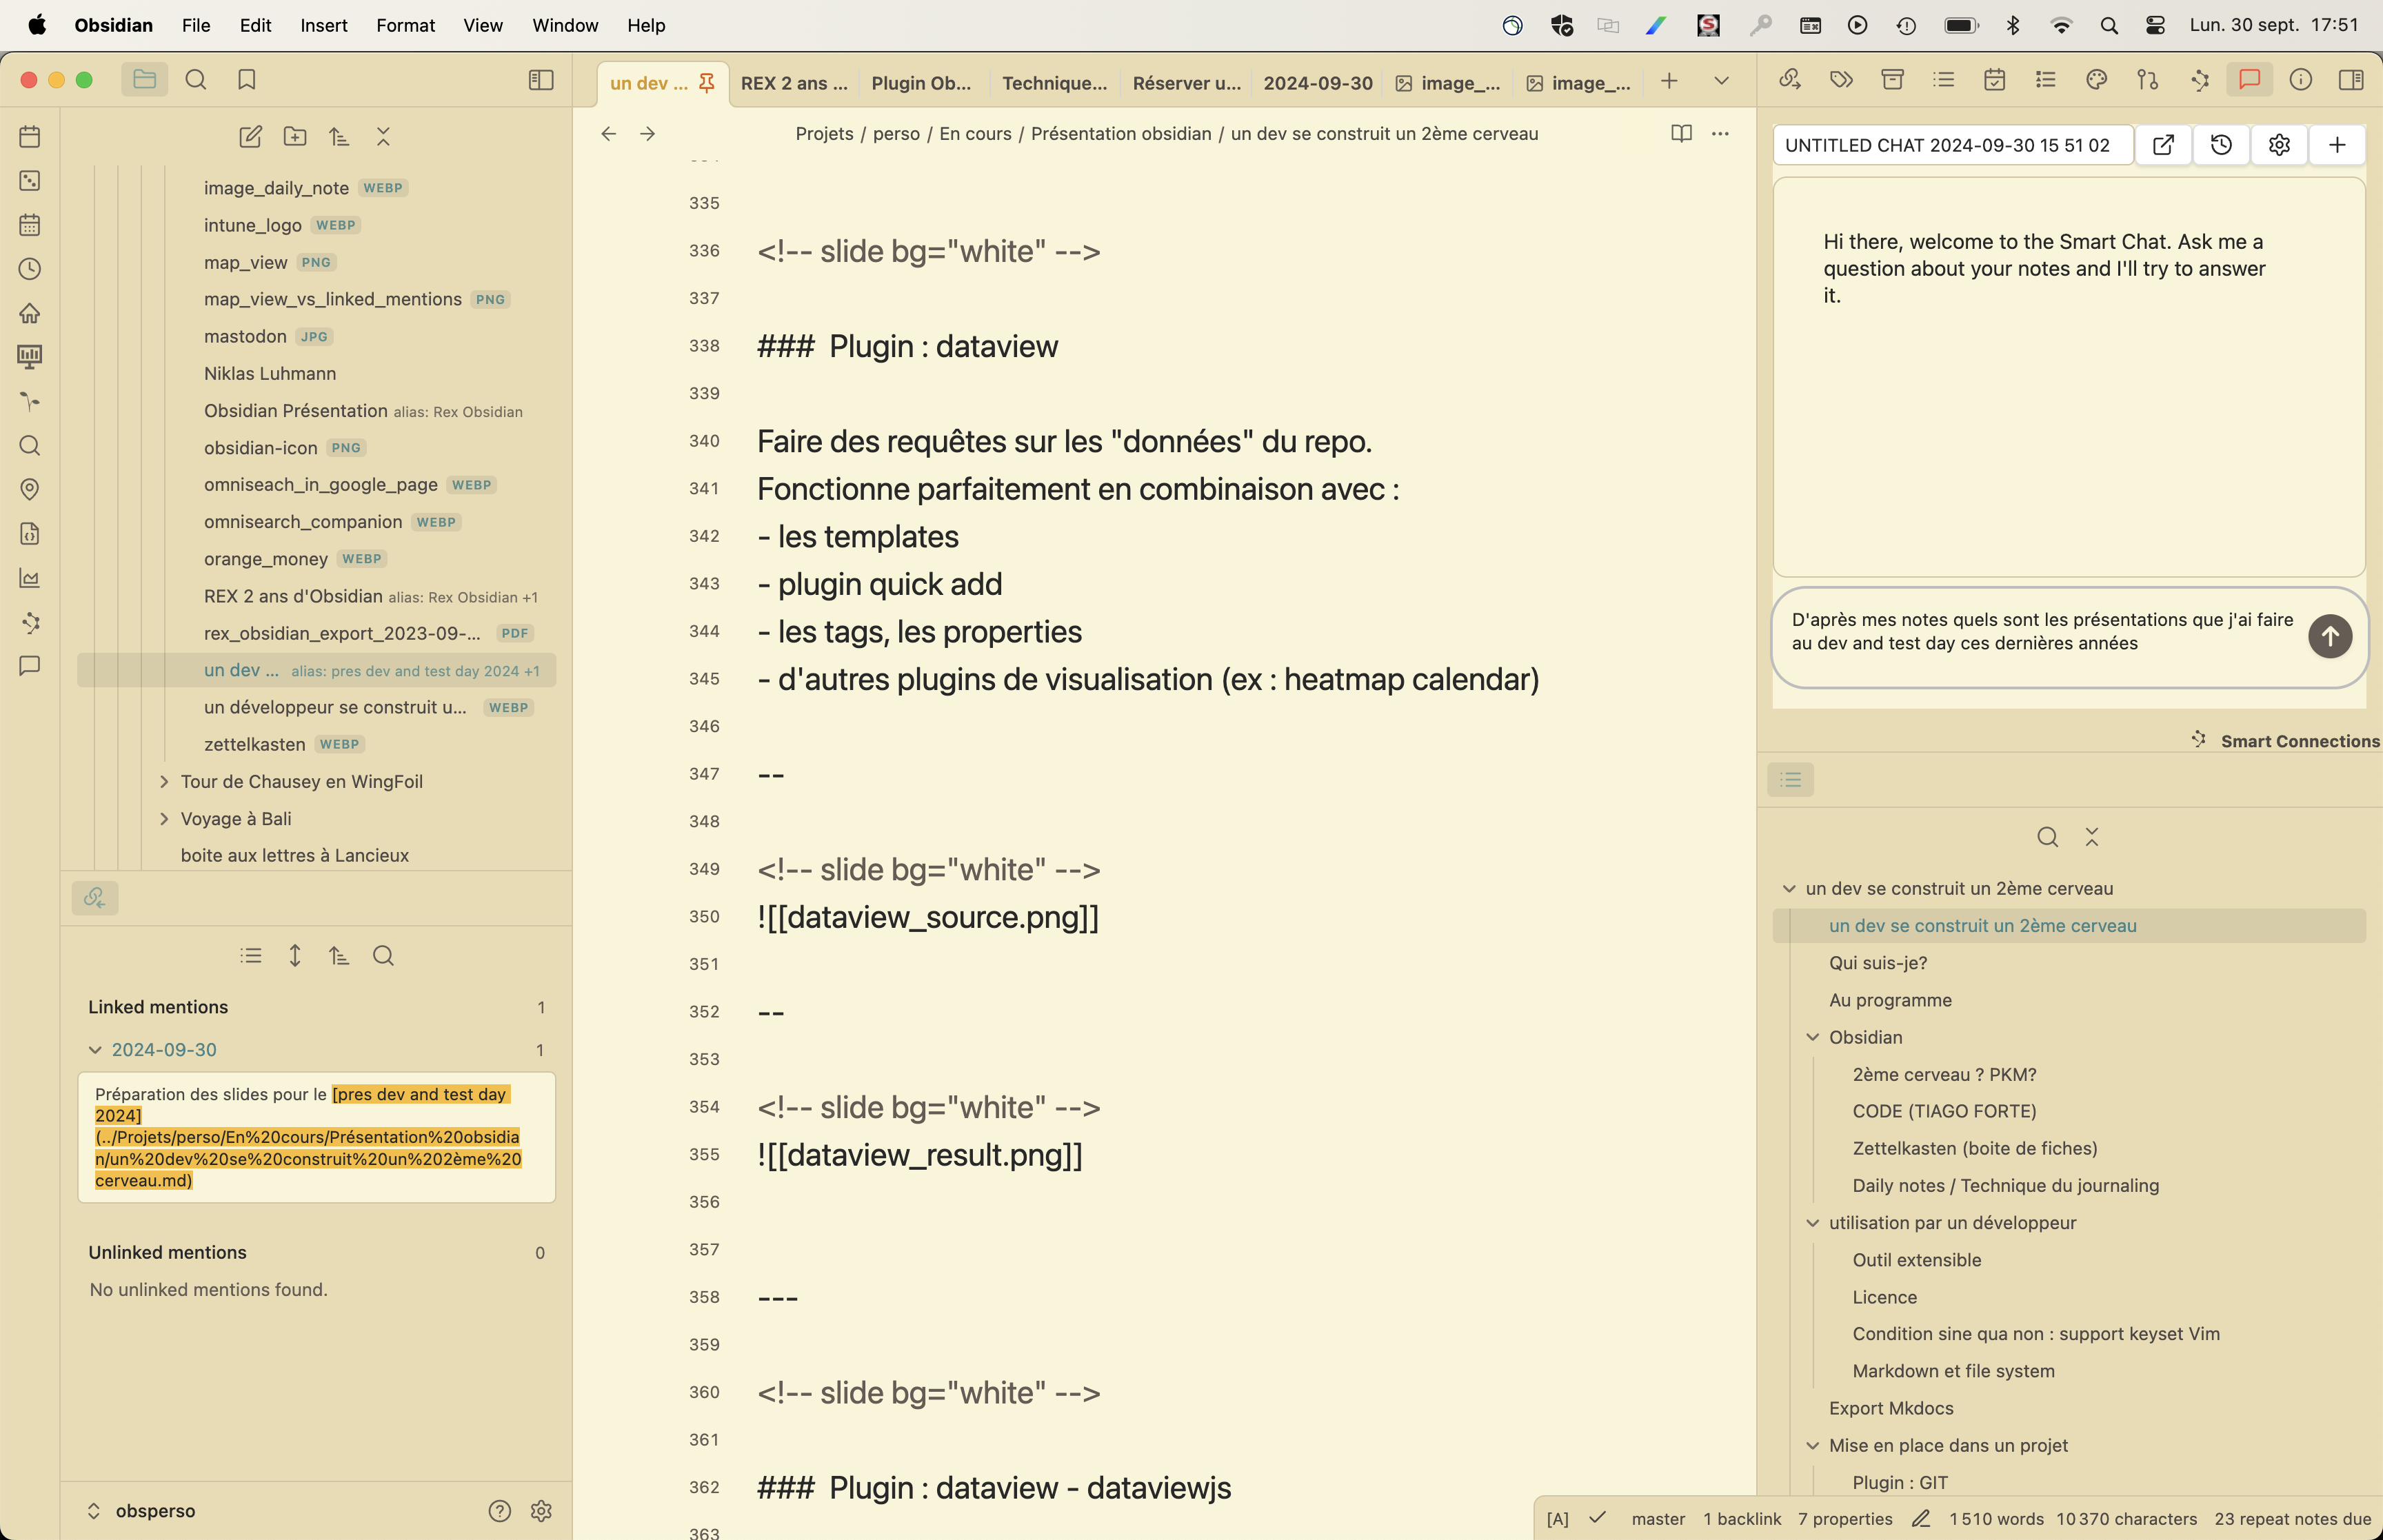Open the Format menu

(405, 25)
